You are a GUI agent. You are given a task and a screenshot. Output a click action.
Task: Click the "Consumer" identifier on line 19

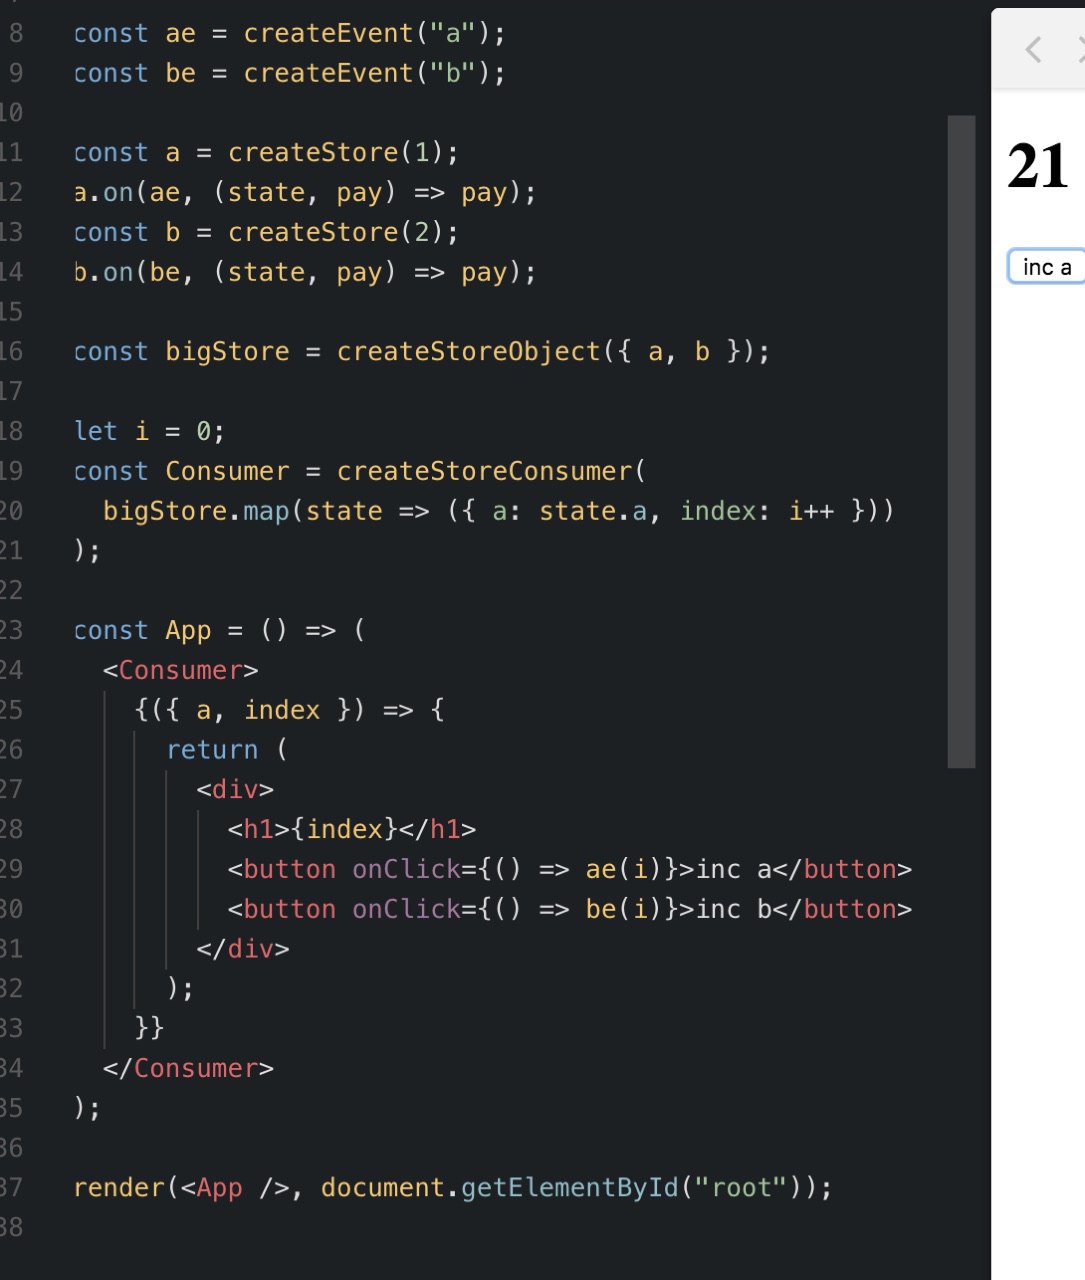[227, 471]
